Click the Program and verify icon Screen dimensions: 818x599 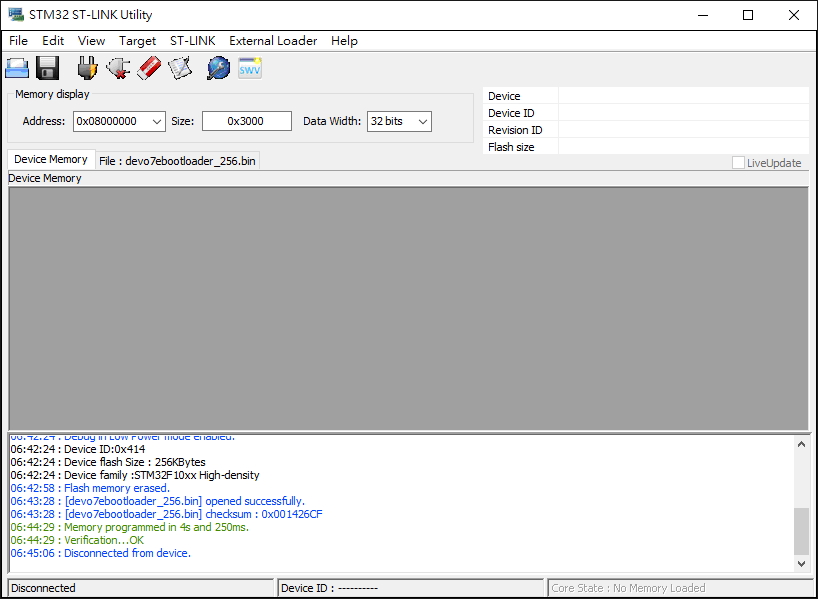click(180, 68)
